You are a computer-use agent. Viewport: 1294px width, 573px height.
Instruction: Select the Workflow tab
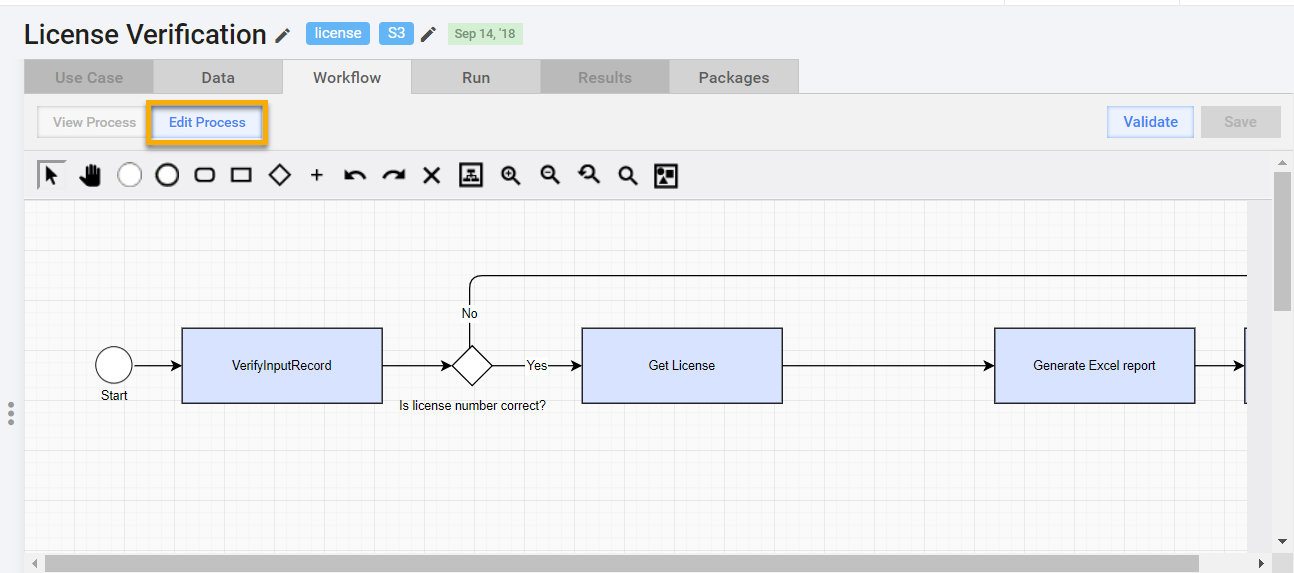tap(347, 77)
